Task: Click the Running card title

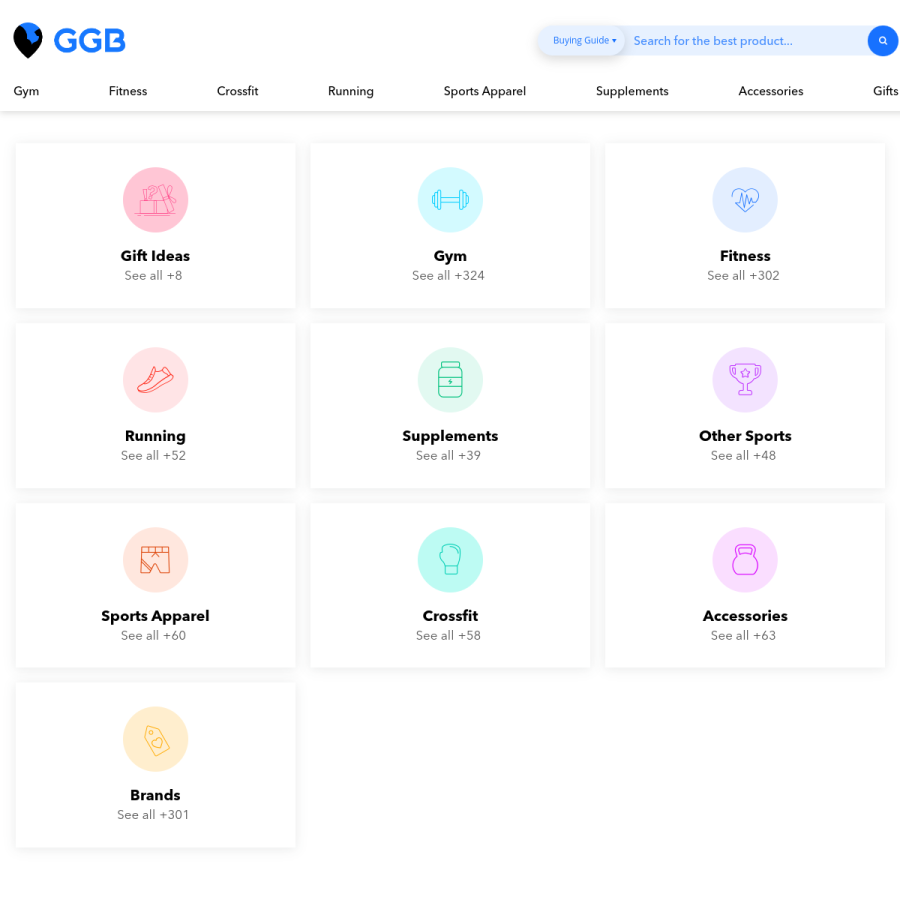Action: click(156, 436)
